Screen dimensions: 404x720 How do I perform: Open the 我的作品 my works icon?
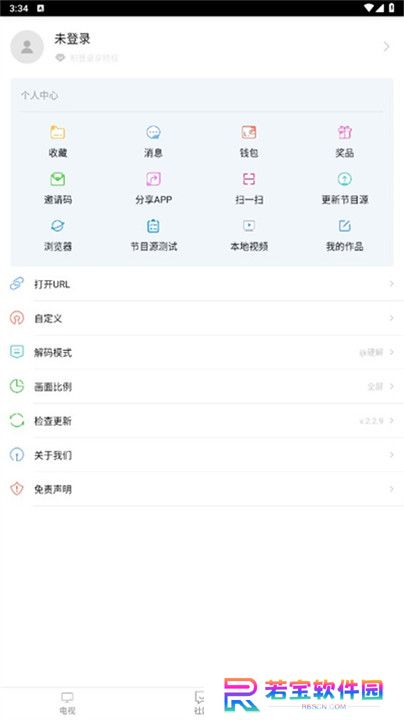point(344,226)
